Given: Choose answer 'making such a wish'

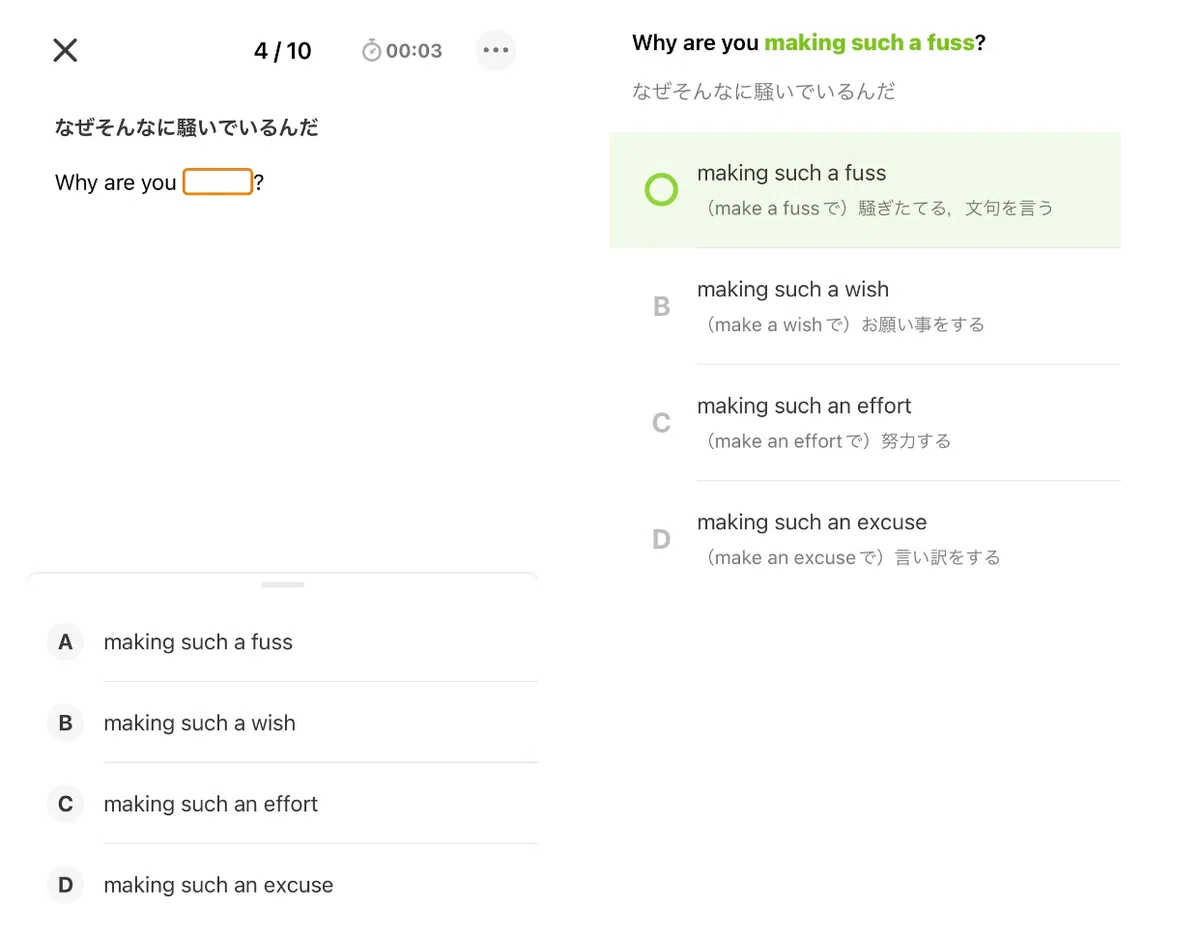Looking at the screenshot, I should 282,723.
